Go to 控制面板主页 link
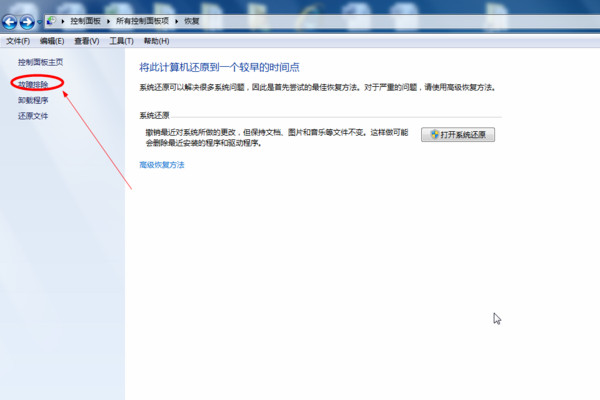 (41, 62)
